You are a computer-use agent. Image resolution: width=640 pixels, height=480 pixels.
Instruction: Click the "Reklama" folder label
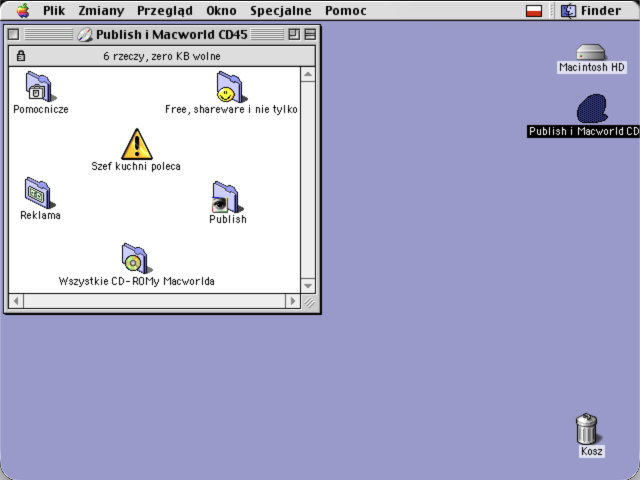pos(40,215)
